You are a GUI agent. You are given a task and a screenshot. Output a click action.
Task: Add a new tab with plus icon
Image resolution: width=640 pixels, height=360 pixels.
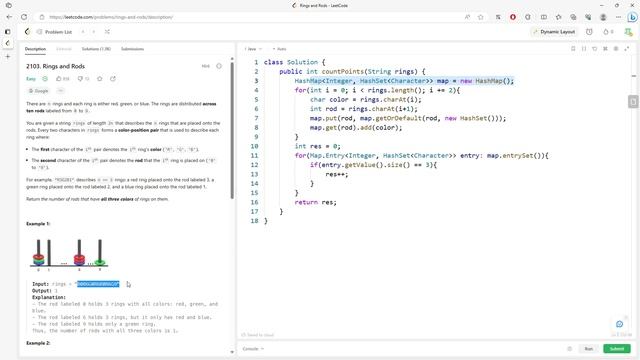[8, 56]
